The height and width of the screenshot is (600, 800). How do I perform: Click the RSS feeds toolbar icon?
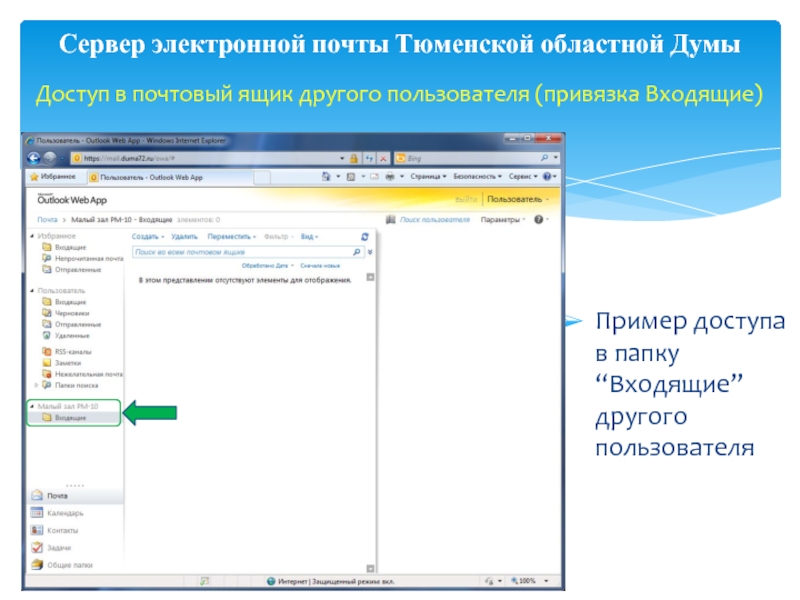coord(351,177)
